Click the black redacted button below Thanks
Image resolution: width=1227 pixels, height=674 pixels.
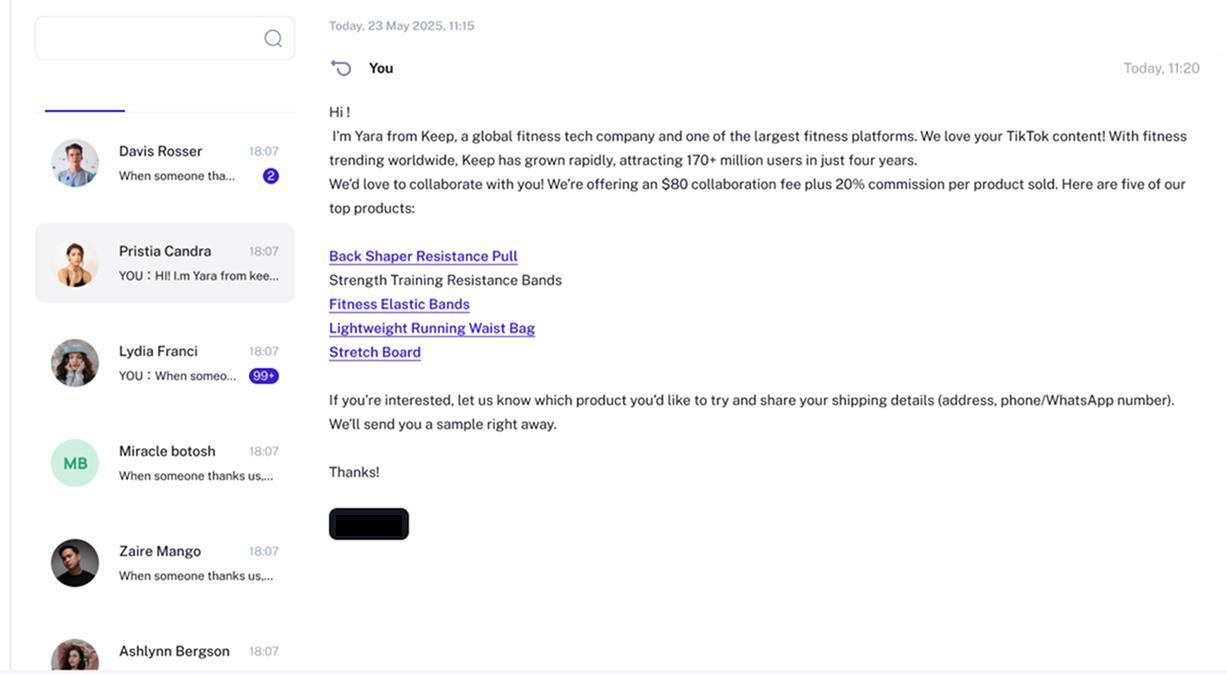[x=369, y=524]
